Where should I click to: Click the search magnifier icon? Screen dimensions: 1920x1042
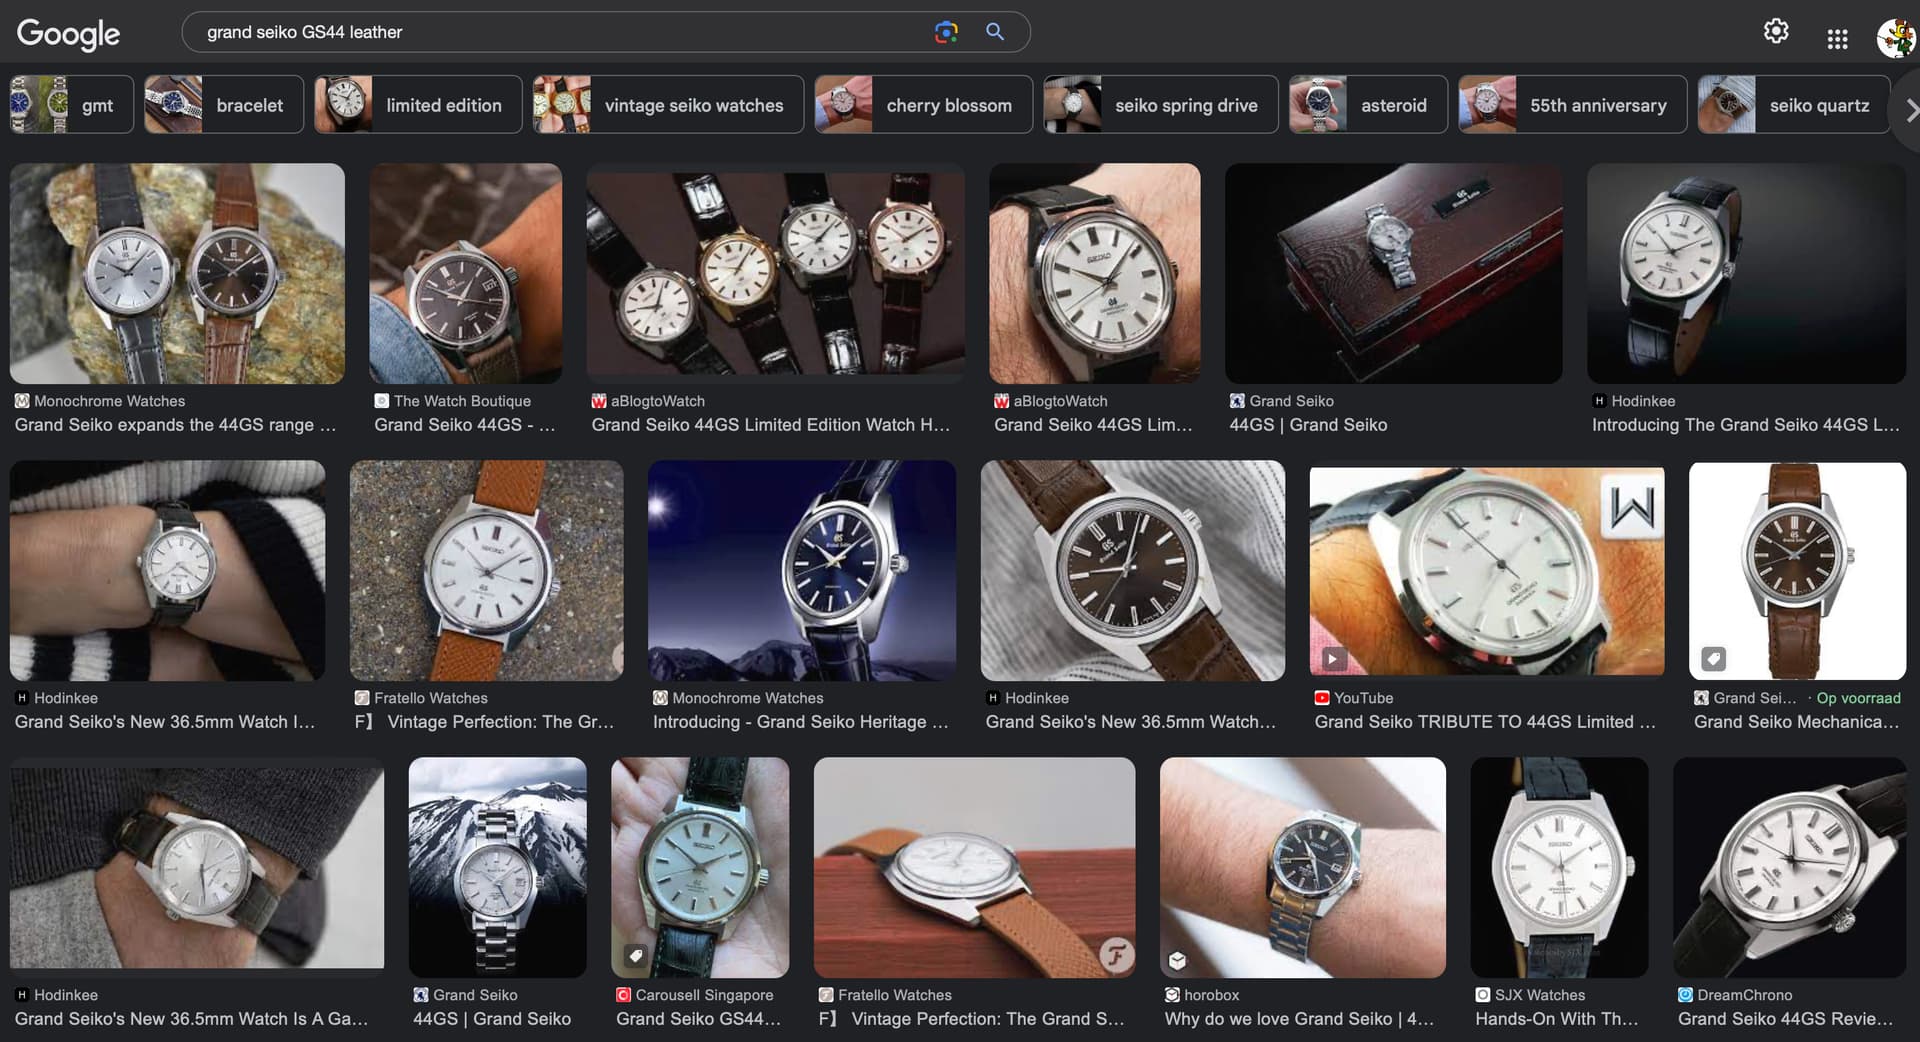[x=995, y=32]
